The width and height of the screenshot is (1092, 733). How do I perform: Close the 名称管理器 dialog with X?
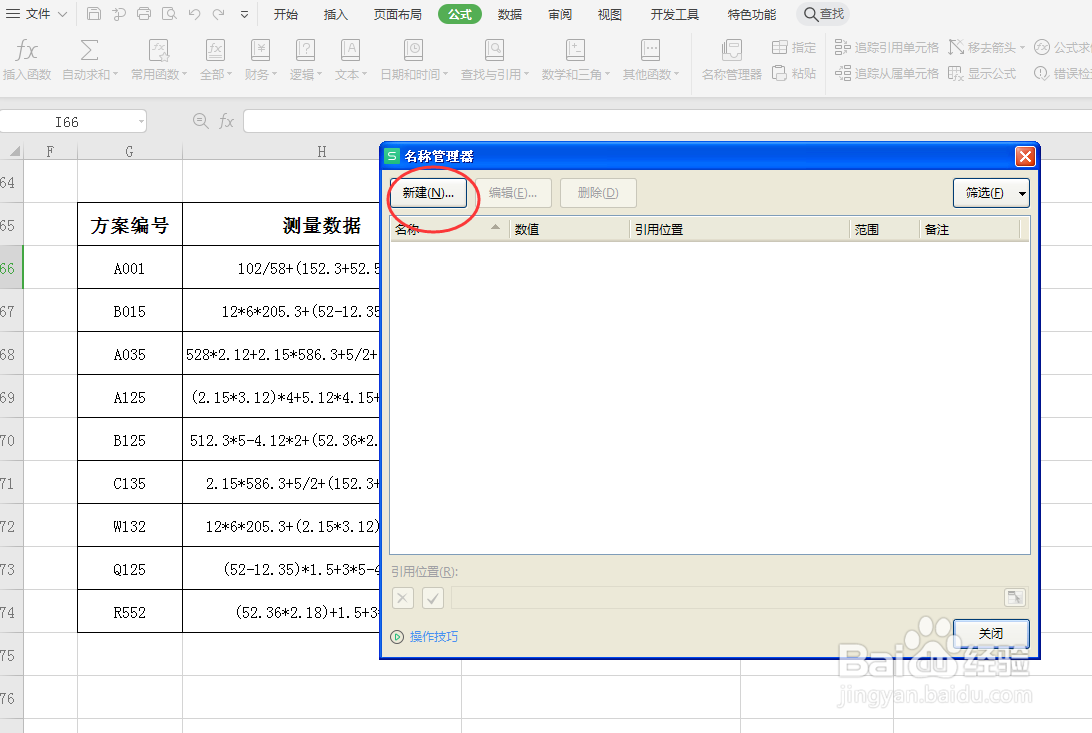coord(1025,156)
